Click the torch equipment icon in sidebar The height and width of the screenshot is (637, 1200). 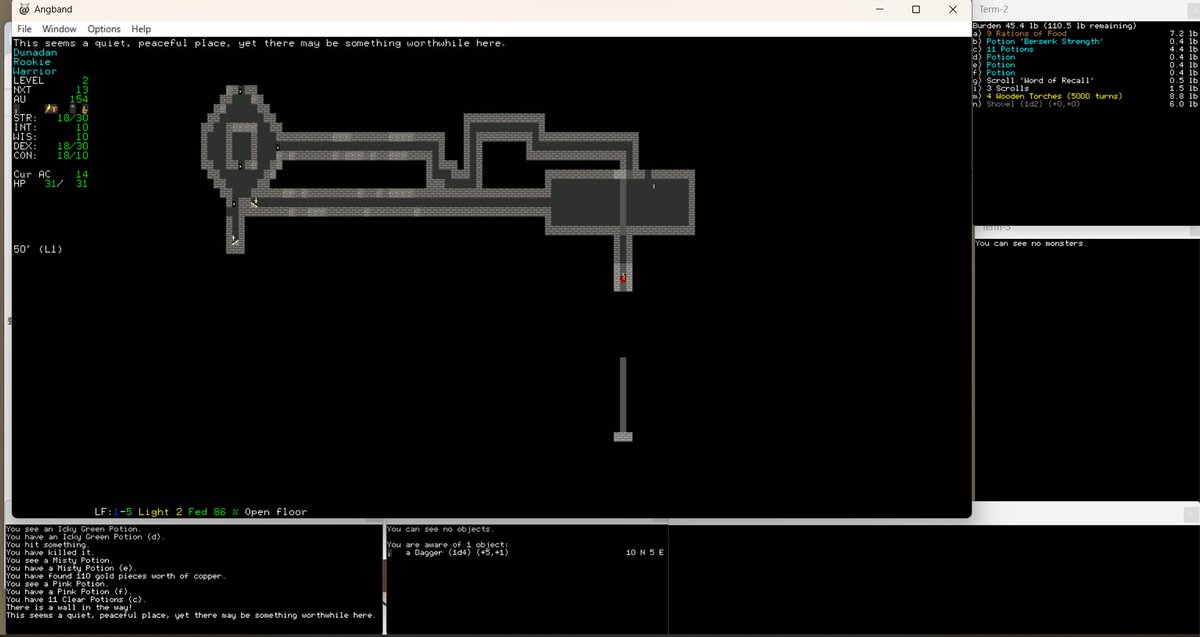47,108
